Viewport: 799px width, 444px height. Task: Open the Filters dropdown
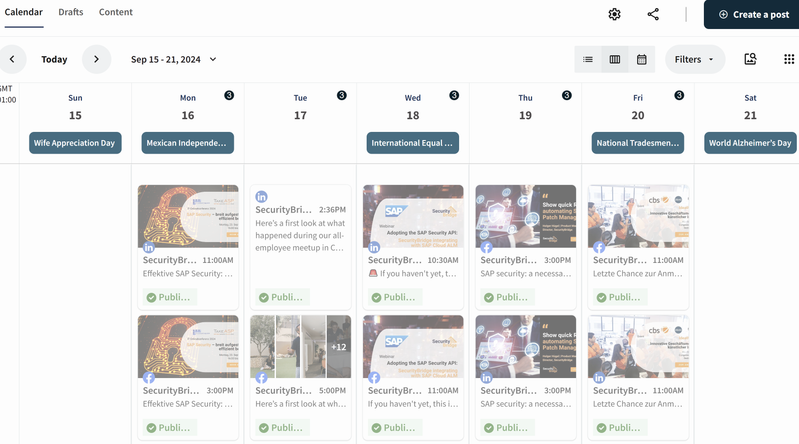pyautogui.click(x=695, y=59)
